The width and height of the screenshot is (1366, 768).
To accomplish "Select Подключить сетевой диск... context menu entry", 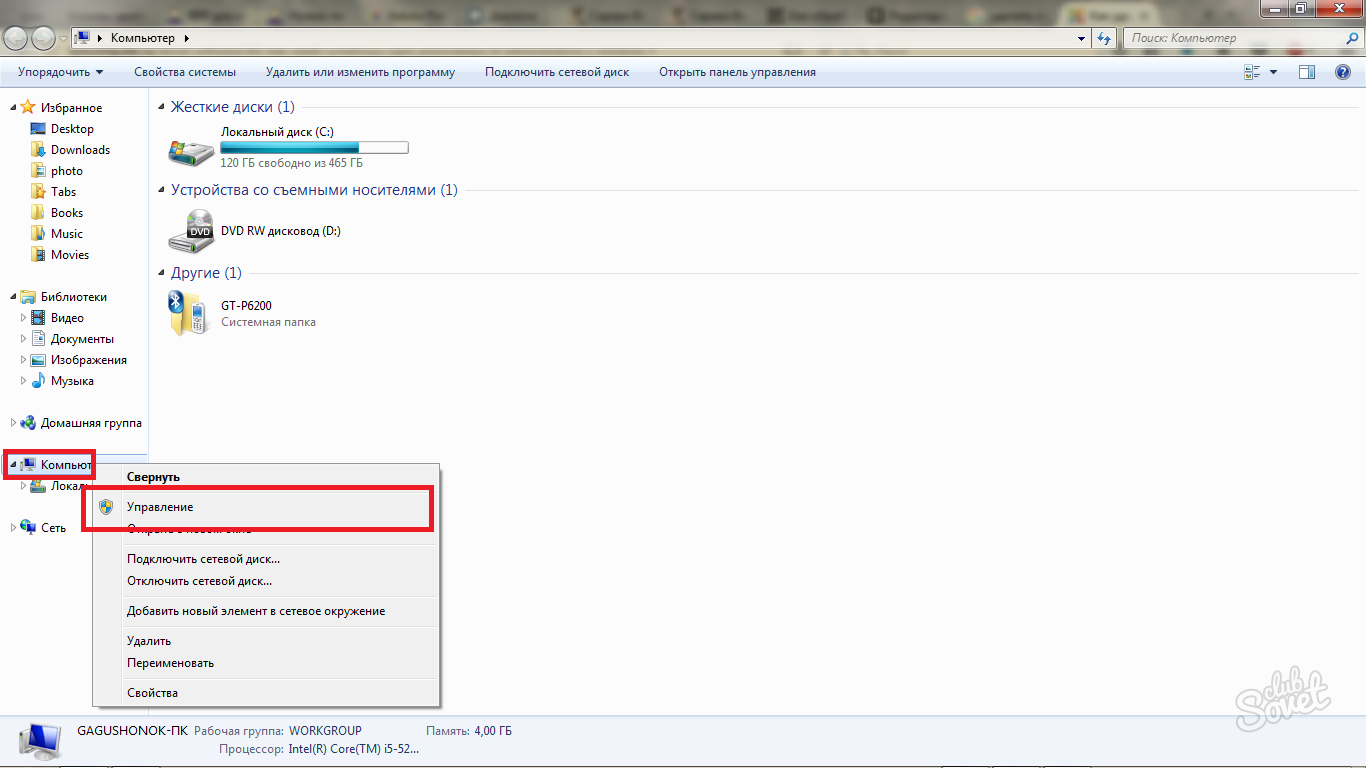I will (203, 559).
